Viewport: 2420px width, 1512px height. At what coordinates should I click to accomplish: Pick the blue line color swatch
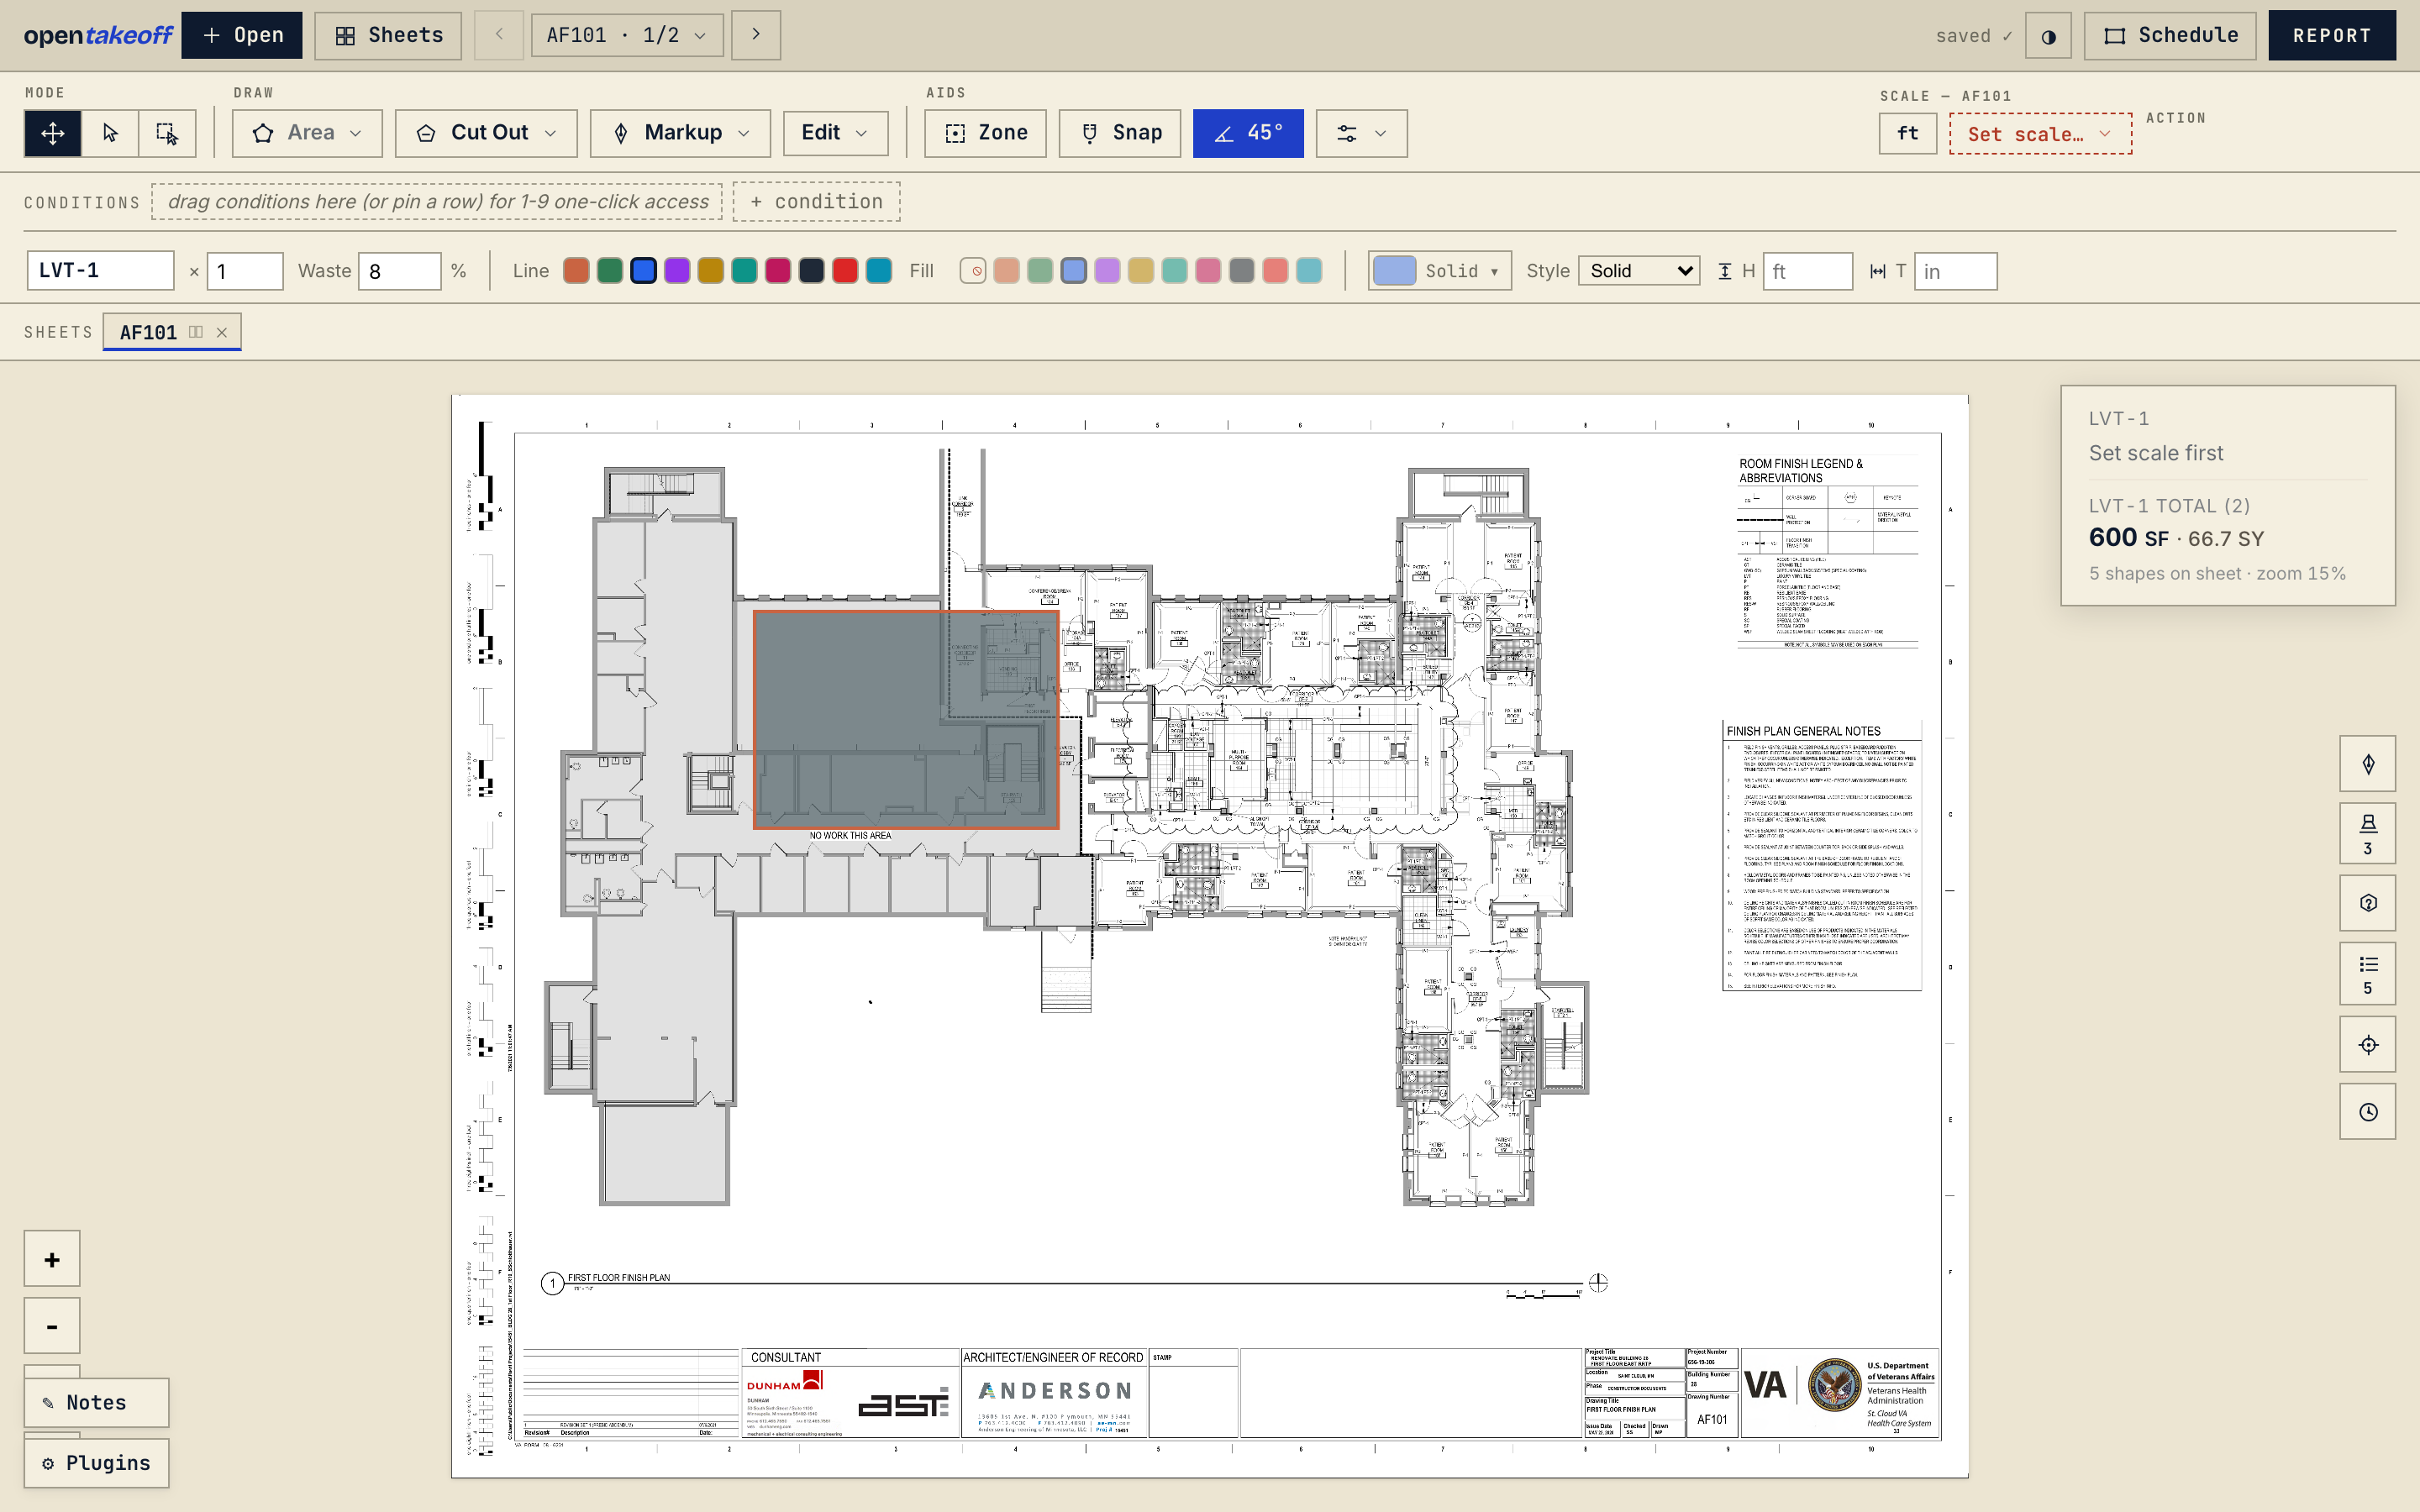pos(643,271)
